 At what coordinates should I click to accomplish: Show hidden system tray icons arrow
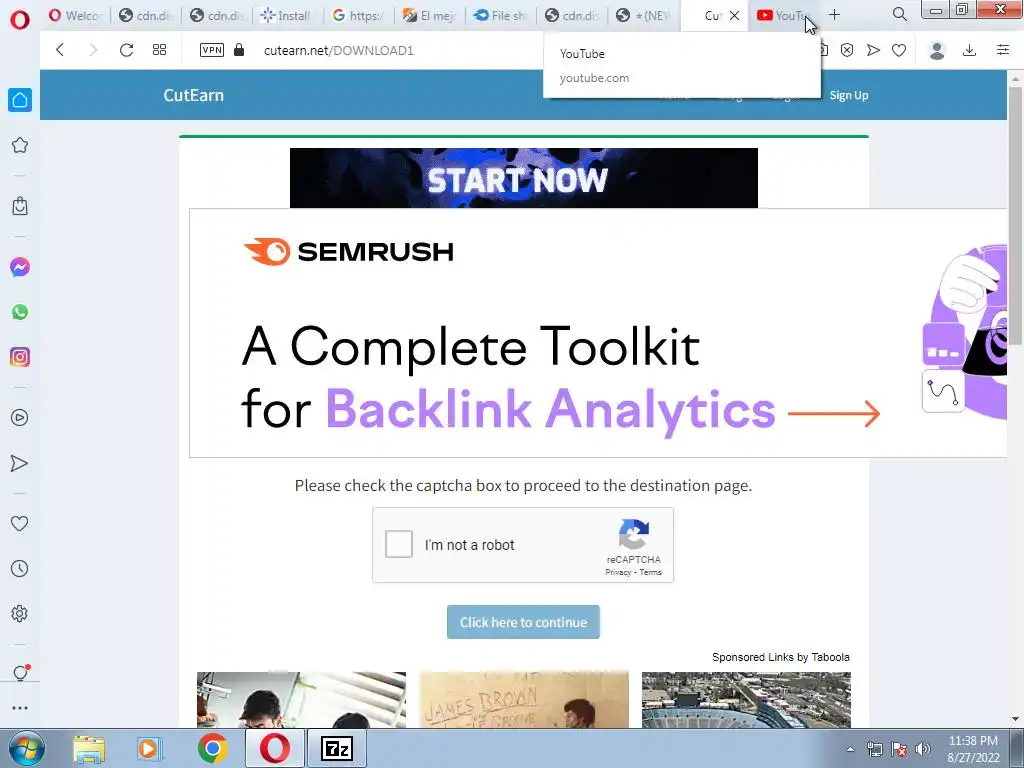pos(850,749)
